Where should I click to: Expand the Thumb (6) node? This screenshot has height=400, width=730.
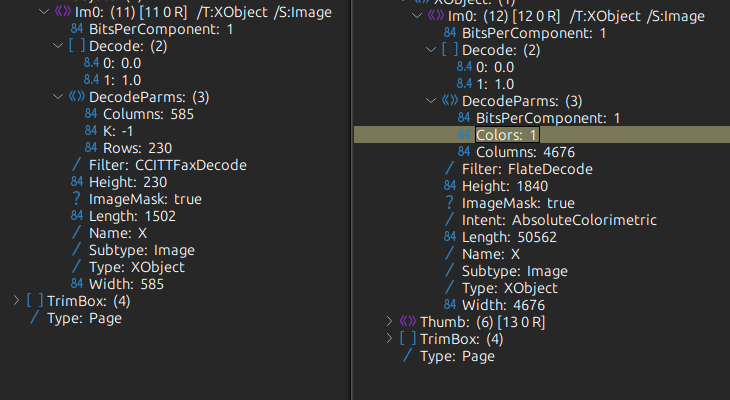pyautogui.click(x=391, y=321)
